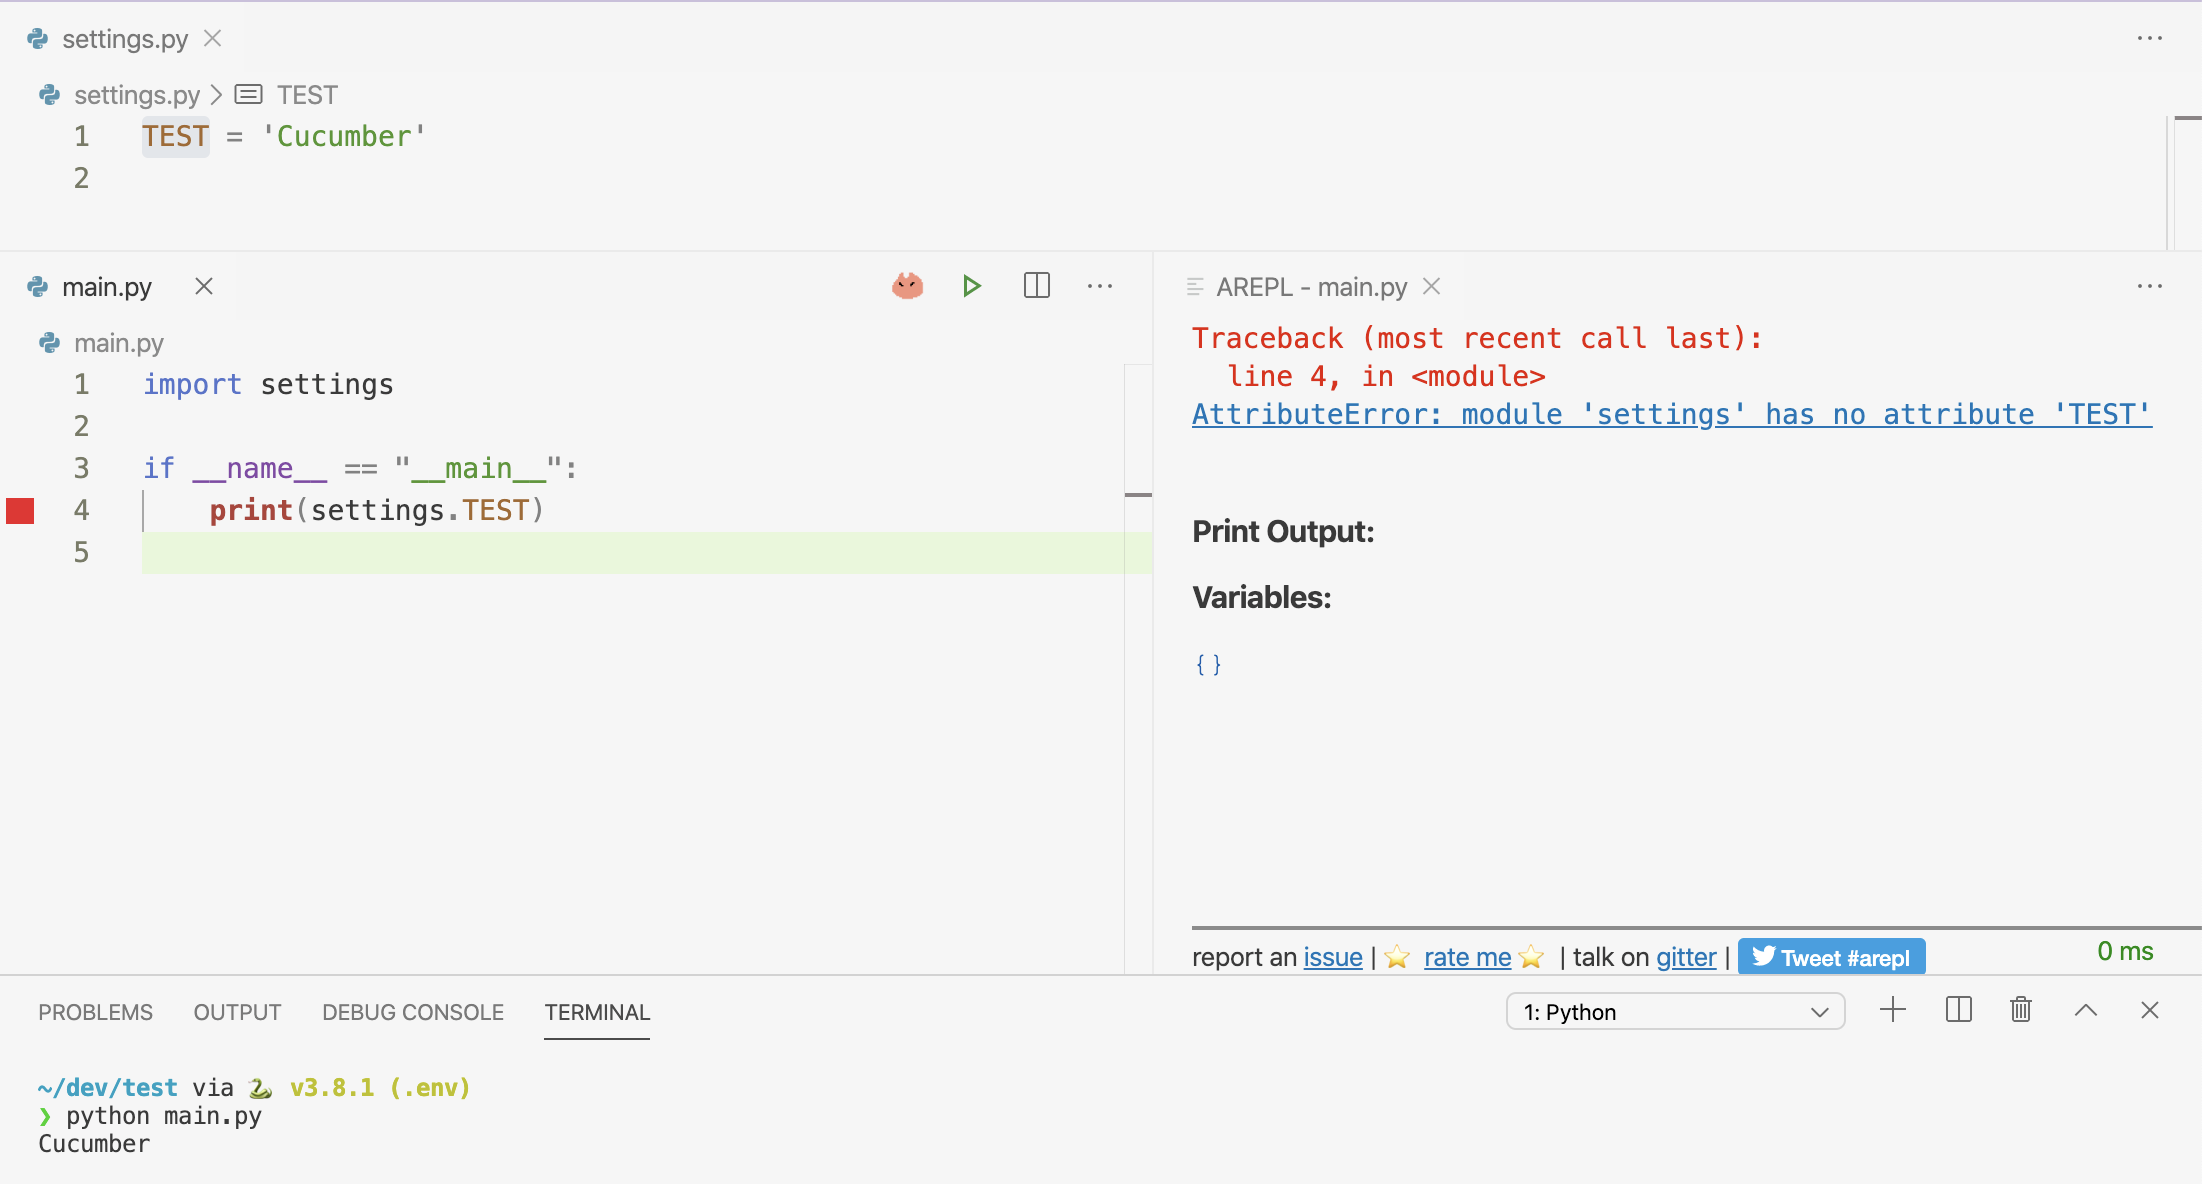The width and height of the screenshot is (2202, 1184).
Task: Open the '1: Python' terminal selector dropdown
Action: click(1675, 1011)
